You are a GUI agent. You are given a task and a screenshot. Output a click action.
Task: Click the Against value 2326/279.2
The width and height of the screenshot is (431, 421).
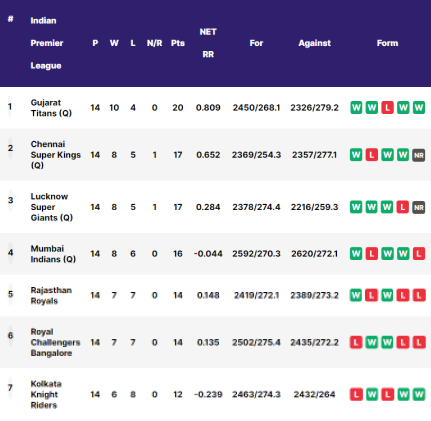coord(314,108)
